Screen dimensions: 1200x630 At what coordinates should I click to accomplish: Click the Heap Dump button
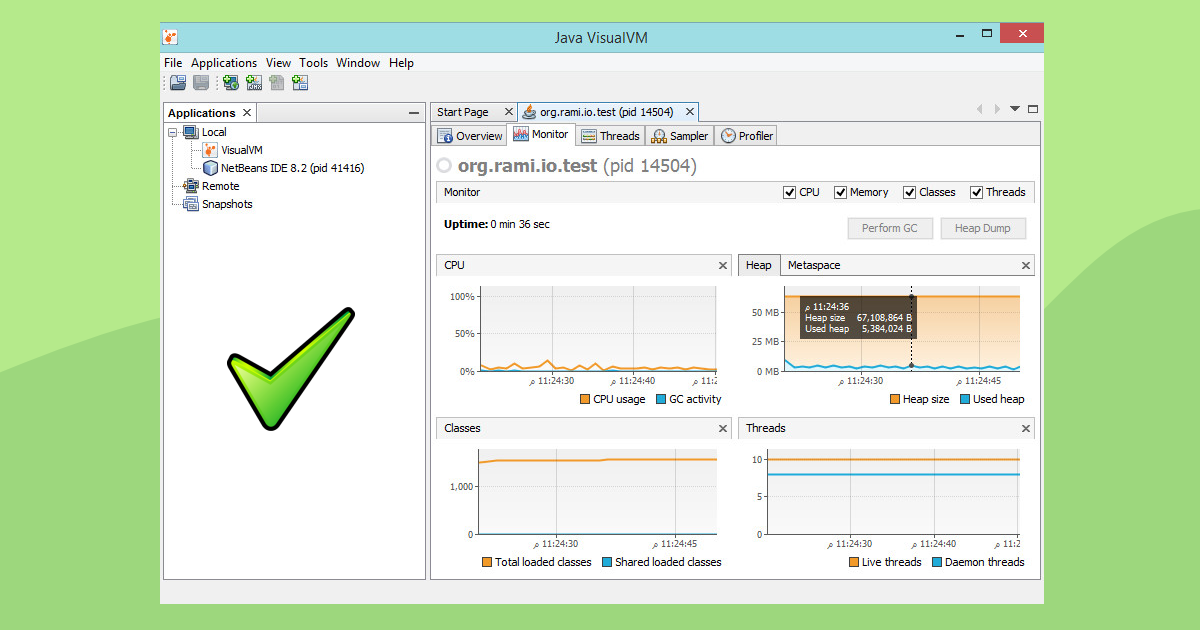tap(983, 228)
